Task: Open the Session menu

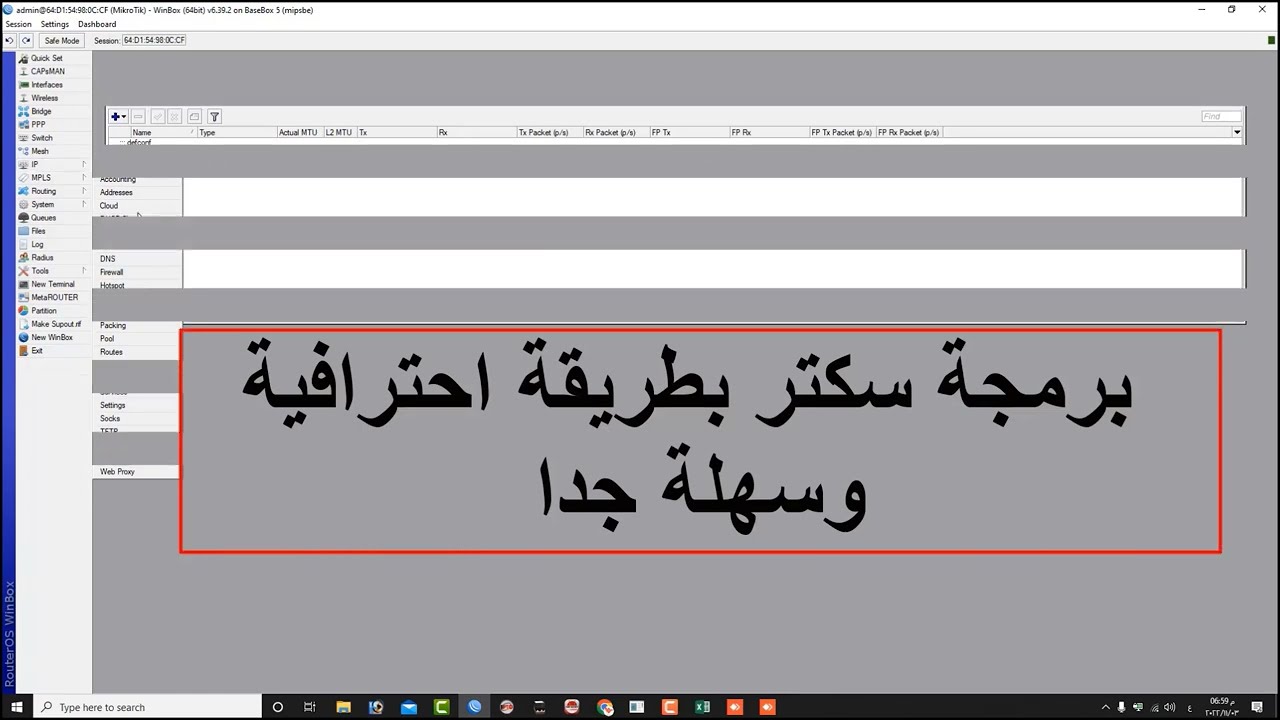Action: 18,24
